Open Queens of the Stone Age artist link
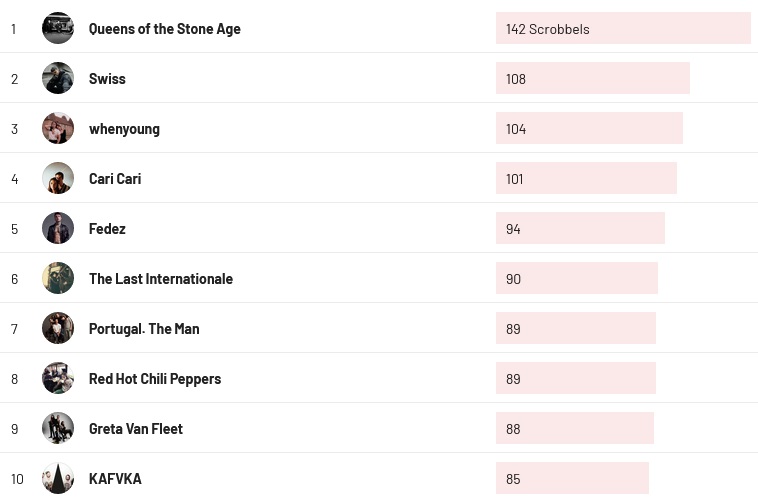This screenshot has width=758, height=501. 164,29
